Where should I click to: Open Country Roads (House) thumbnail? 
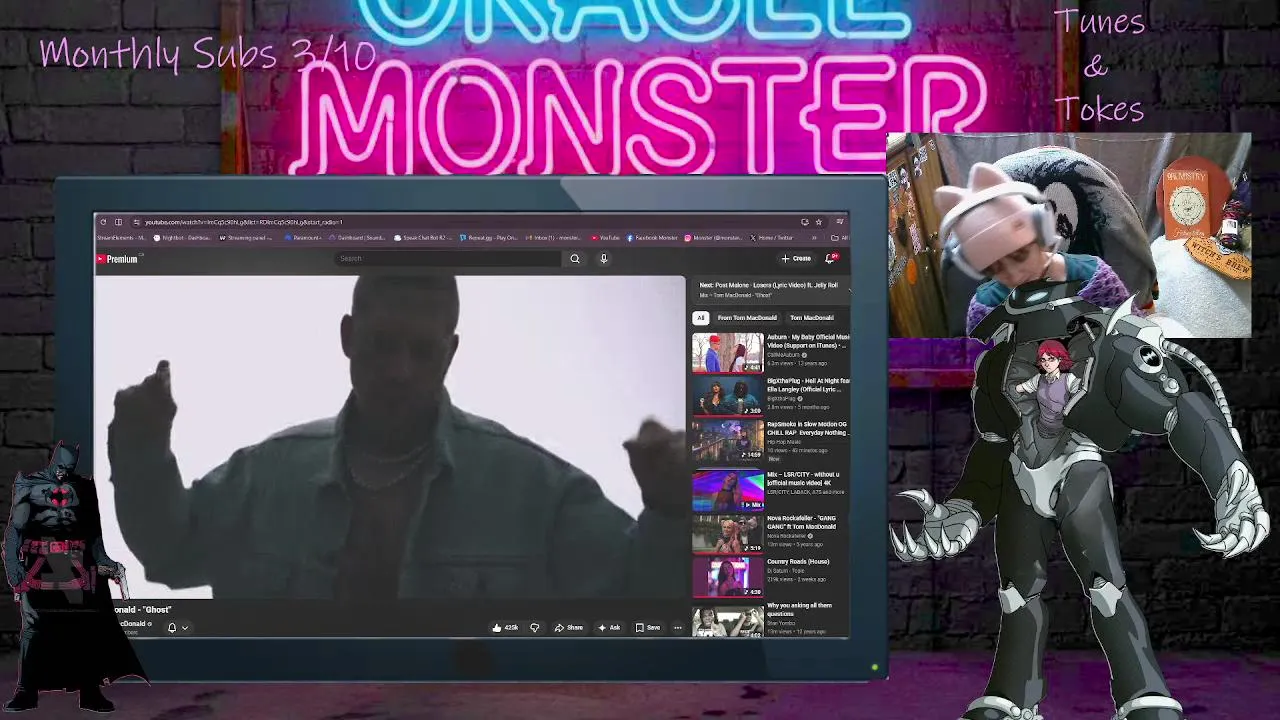tap(727, 578)
